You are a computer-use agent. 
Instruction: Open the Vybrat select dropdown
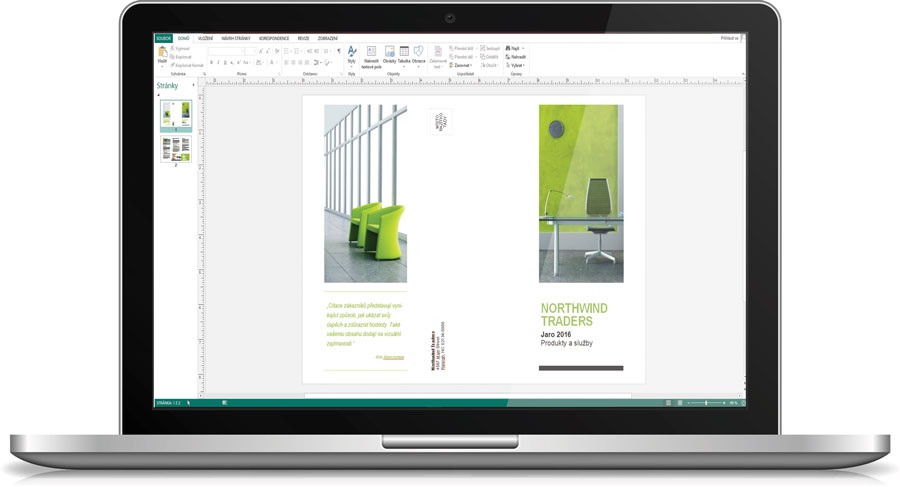[x=515, y=65]
